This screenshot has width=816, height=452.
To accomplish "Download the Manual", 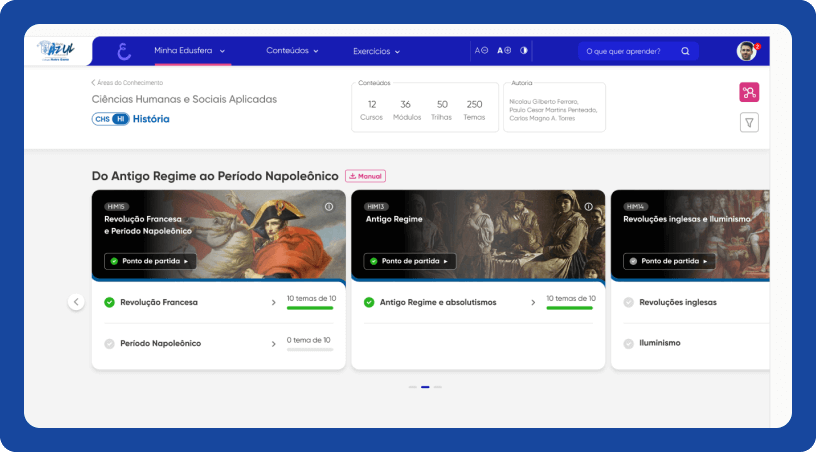I will click(365, 176).
